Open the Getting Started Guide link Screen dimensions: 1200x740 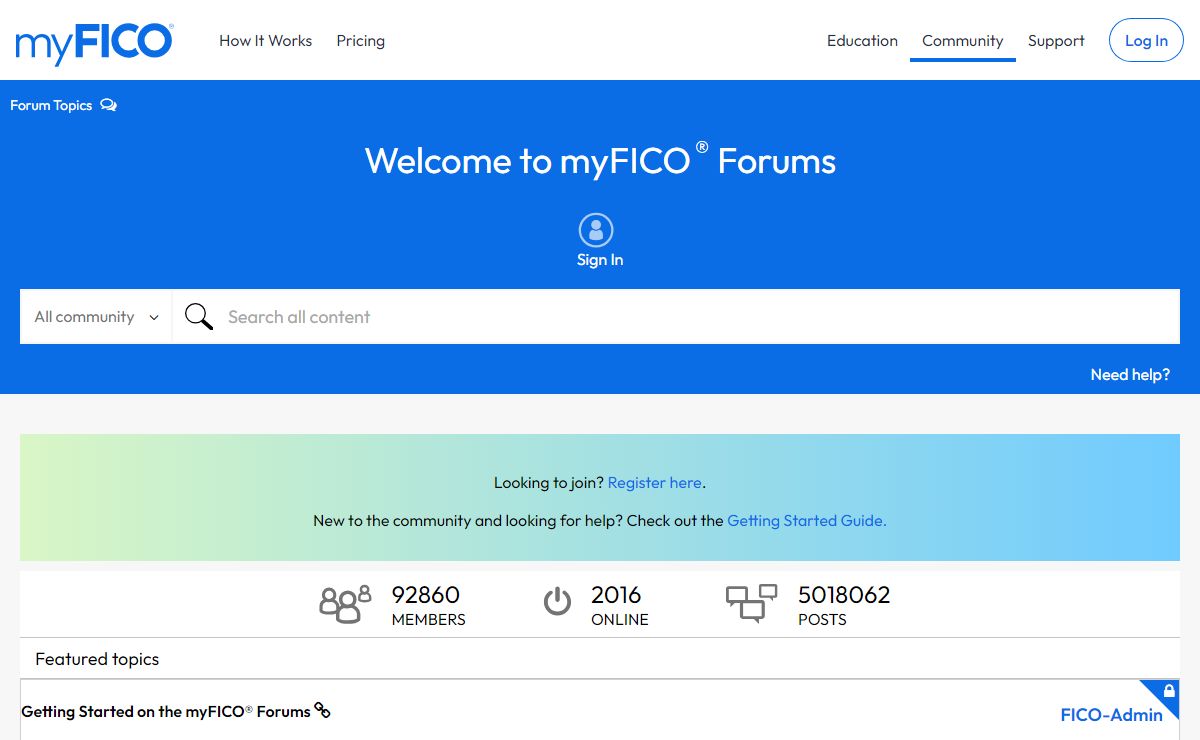click(807, 521)
